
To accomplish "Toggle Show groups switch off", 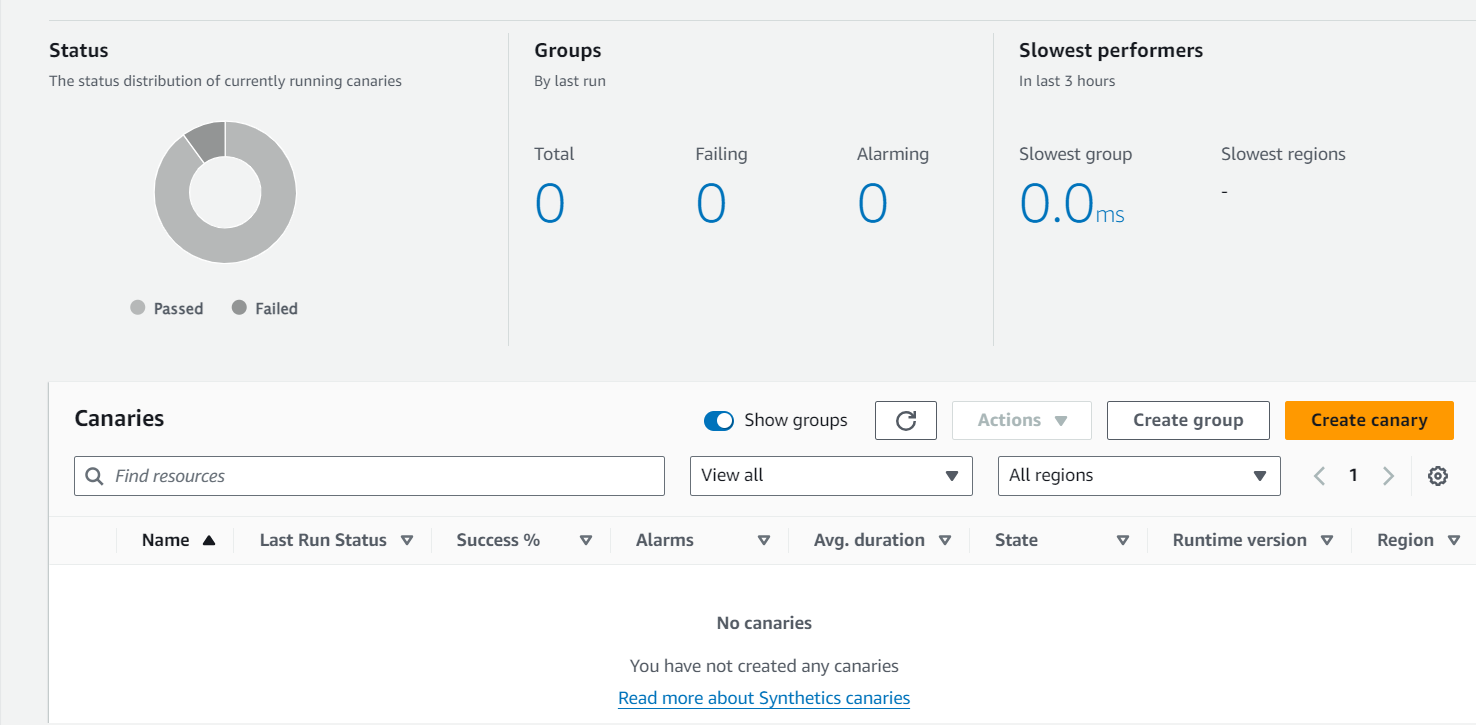I will (x=719, y=421).
